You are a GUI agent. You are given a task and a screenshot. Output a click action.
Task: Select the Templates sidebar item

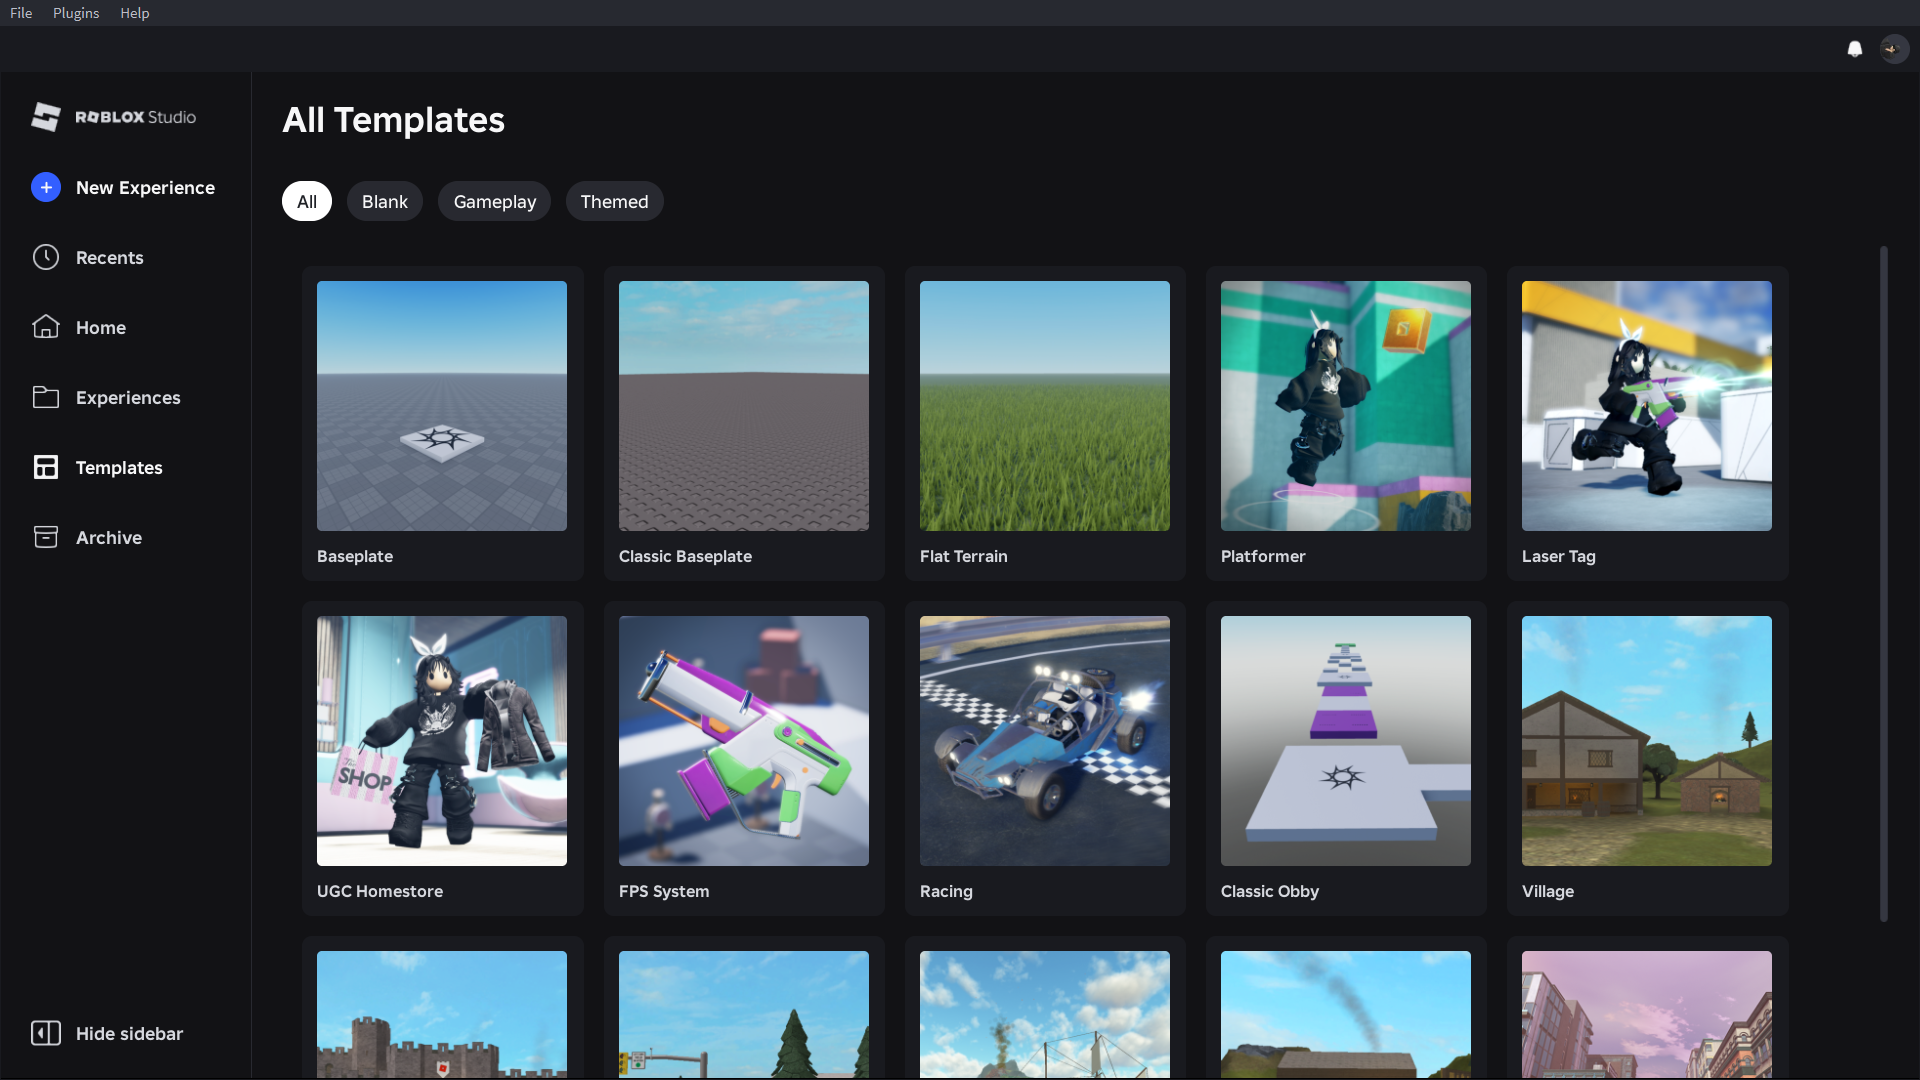118,467
